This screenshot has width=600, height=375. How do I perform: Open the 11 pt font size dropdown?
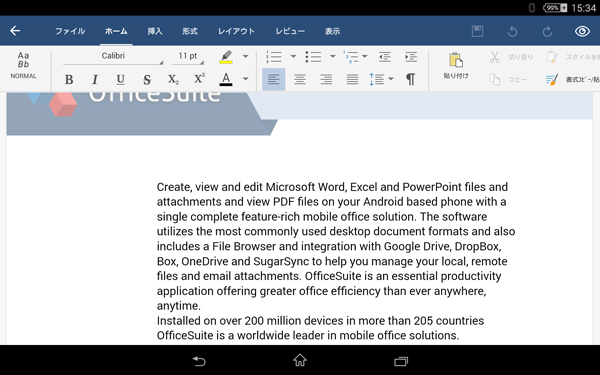coord(188,57)
